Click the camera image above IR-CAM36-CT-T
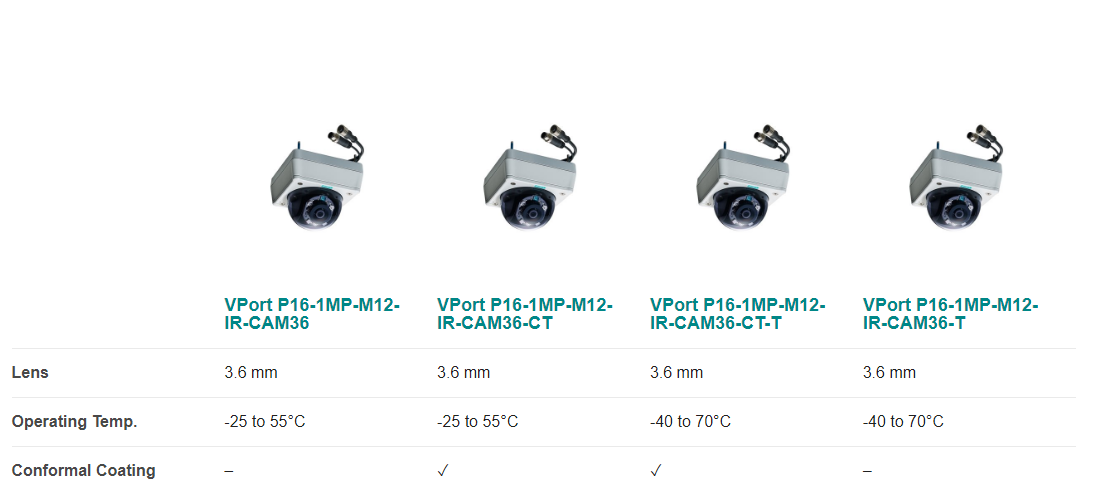This screenshot has height=491, width=1099. [743, 177]
